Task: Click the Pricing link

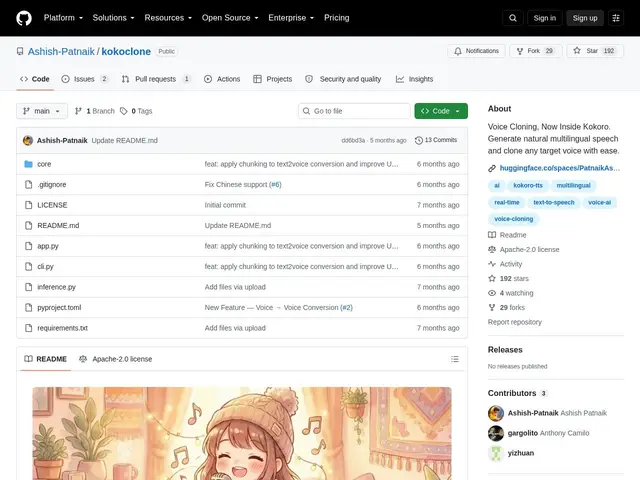Action: (x=337, y=18)
